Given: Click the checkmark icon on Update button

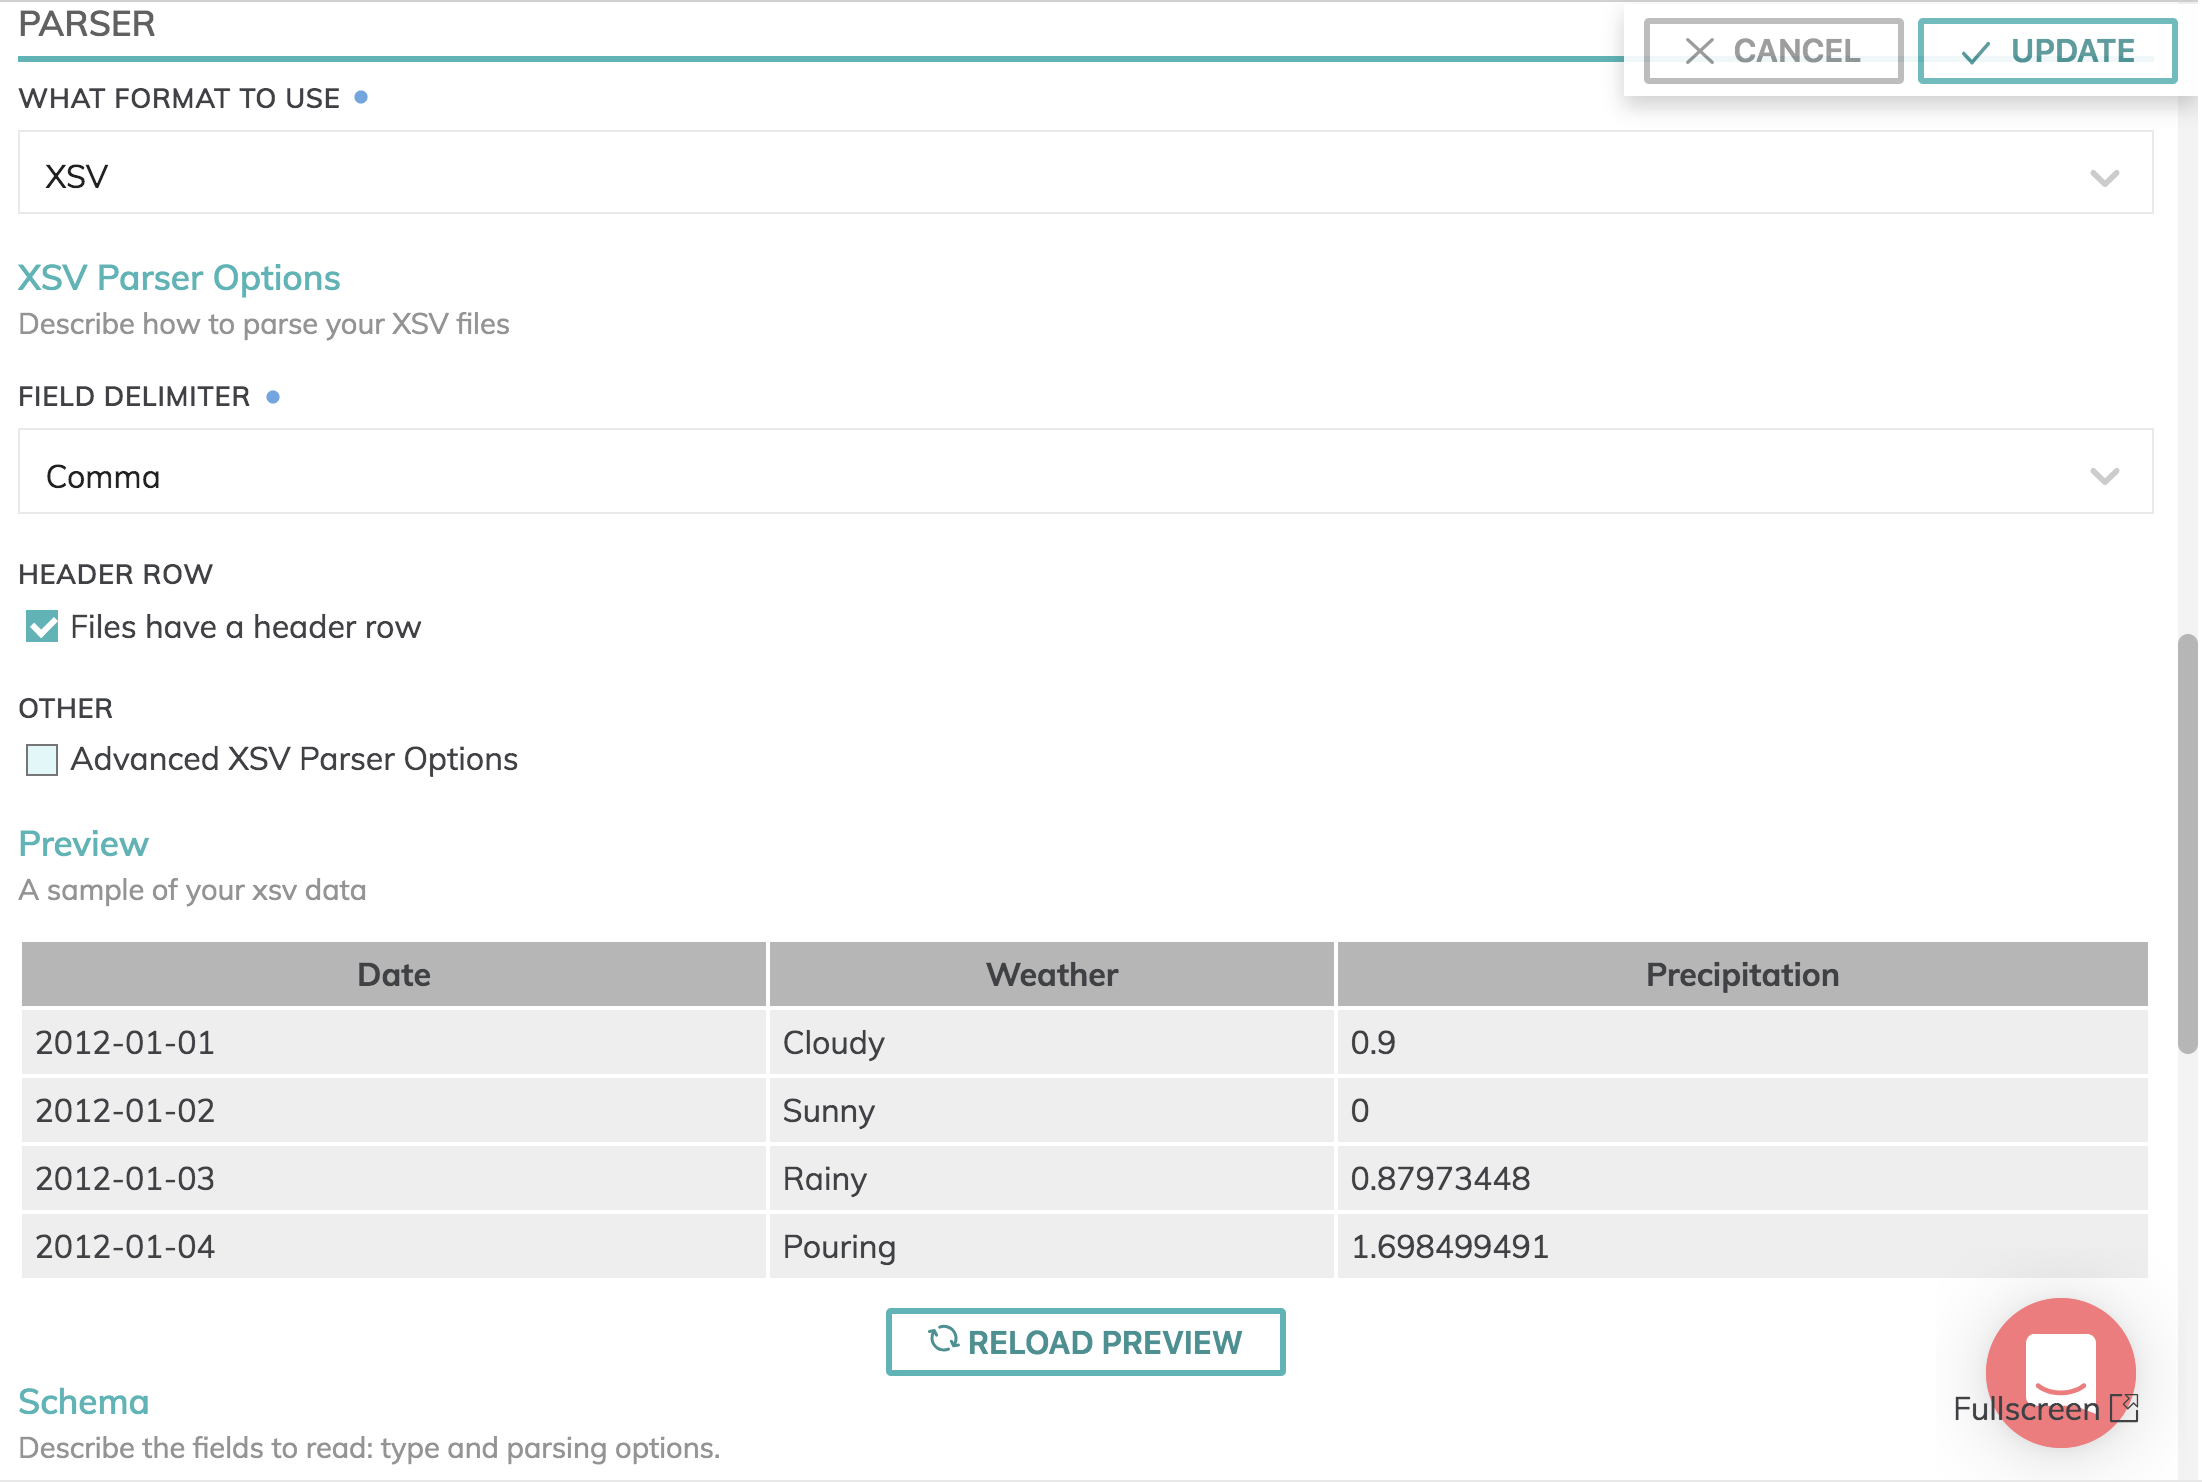Looking at the screenshot, I should (1975, 52).
